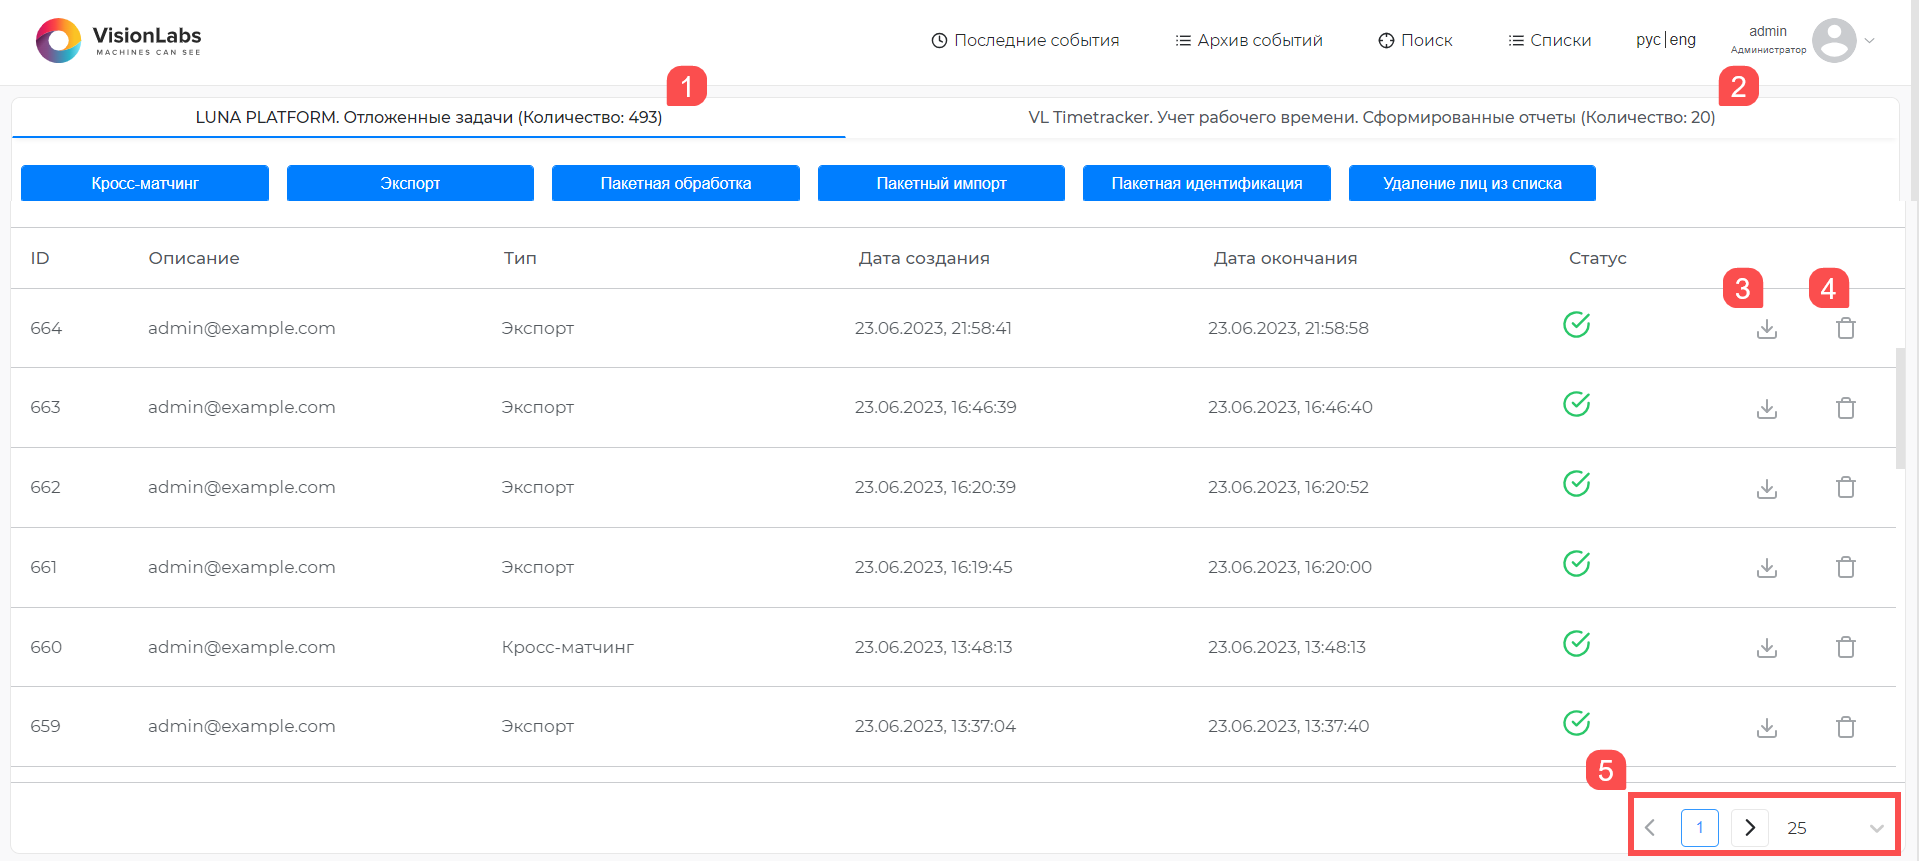The width and height of the screenshot is (1919, 861).
Task: Click the Кросс-матчинг button
Action: point(145,183)
